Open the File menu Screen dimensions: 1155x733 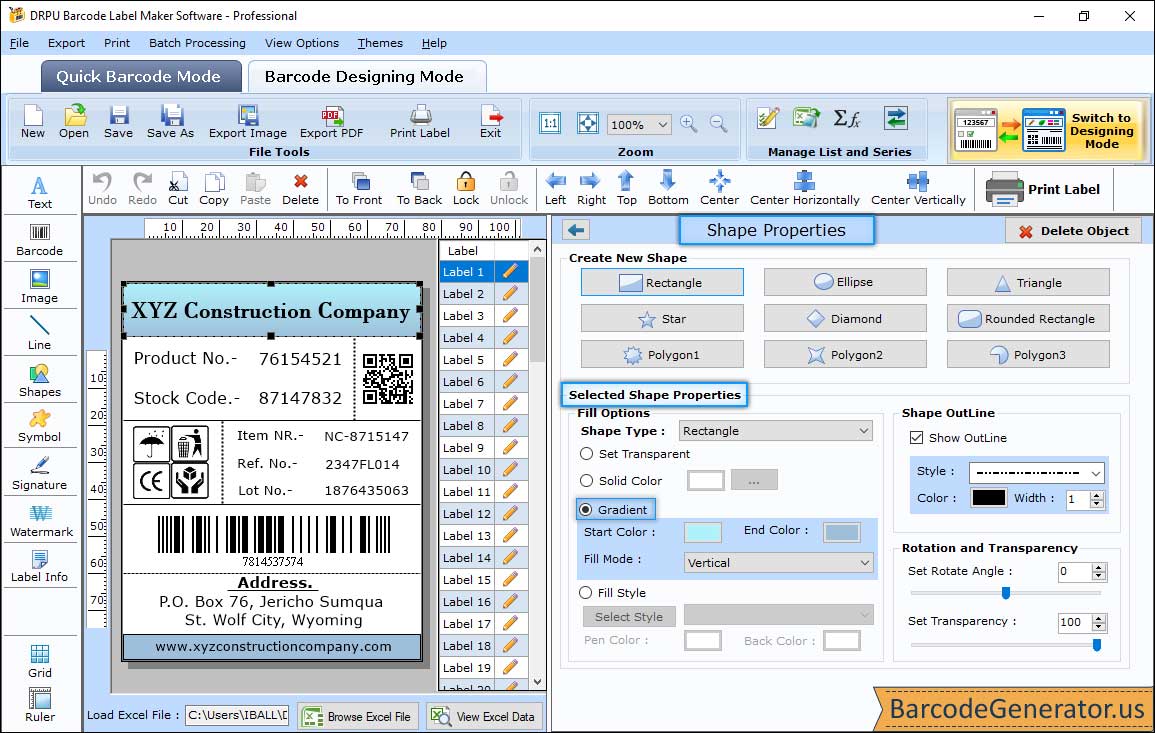[19, 43]
